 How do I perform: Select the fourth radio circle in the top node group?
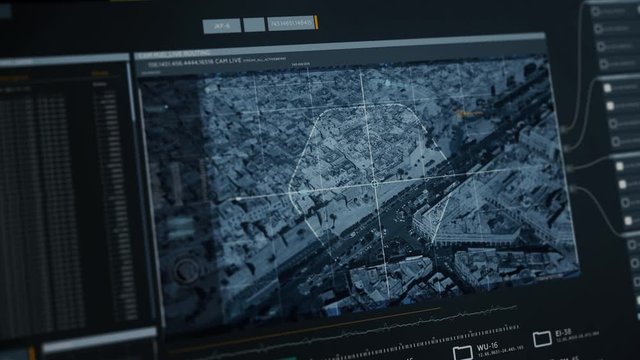pyautogui.click(x=604, y=64)
